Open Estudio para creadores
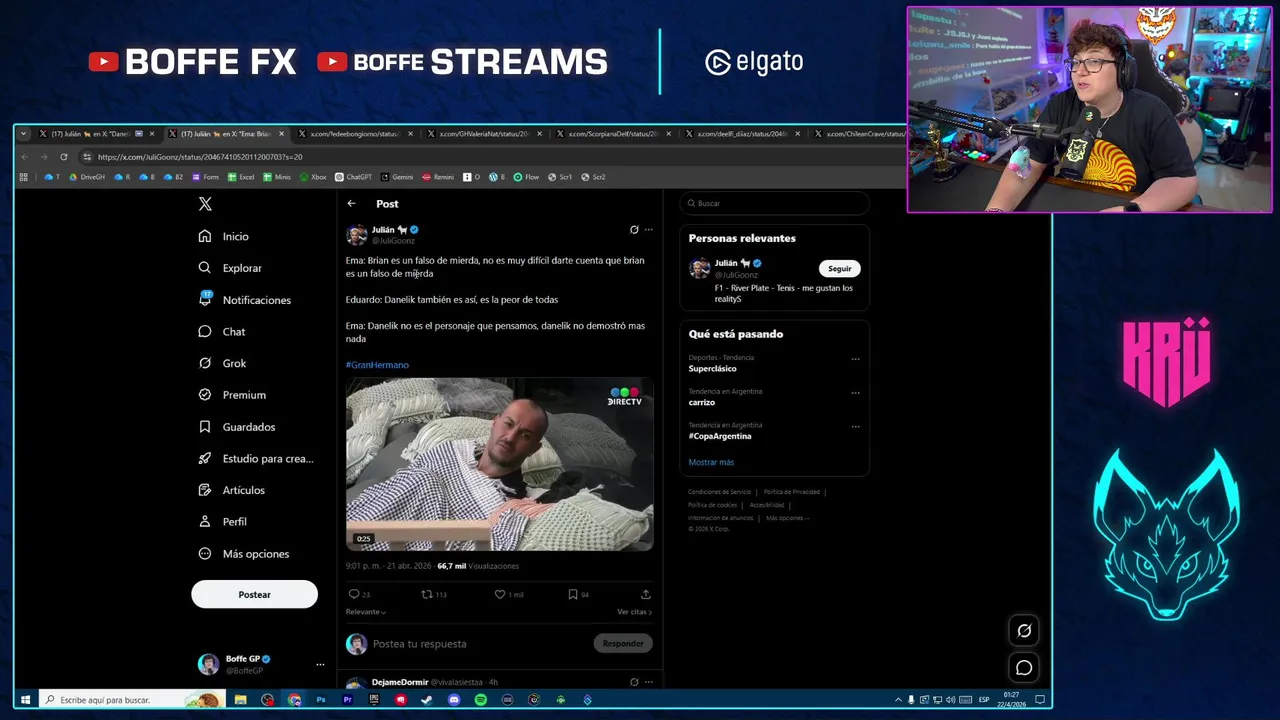 pyautogui.click(x=256, y=458)
